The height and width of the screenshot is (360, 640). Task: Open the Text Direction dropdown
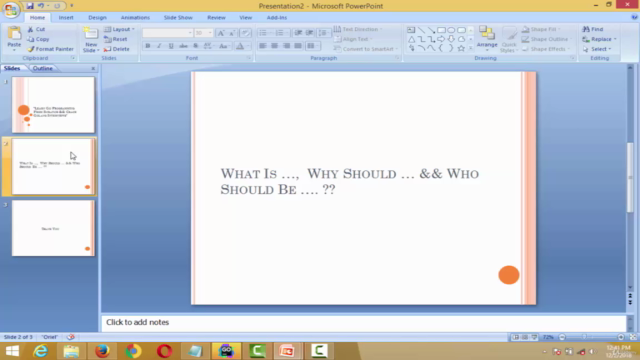click(x=358, y=29)
